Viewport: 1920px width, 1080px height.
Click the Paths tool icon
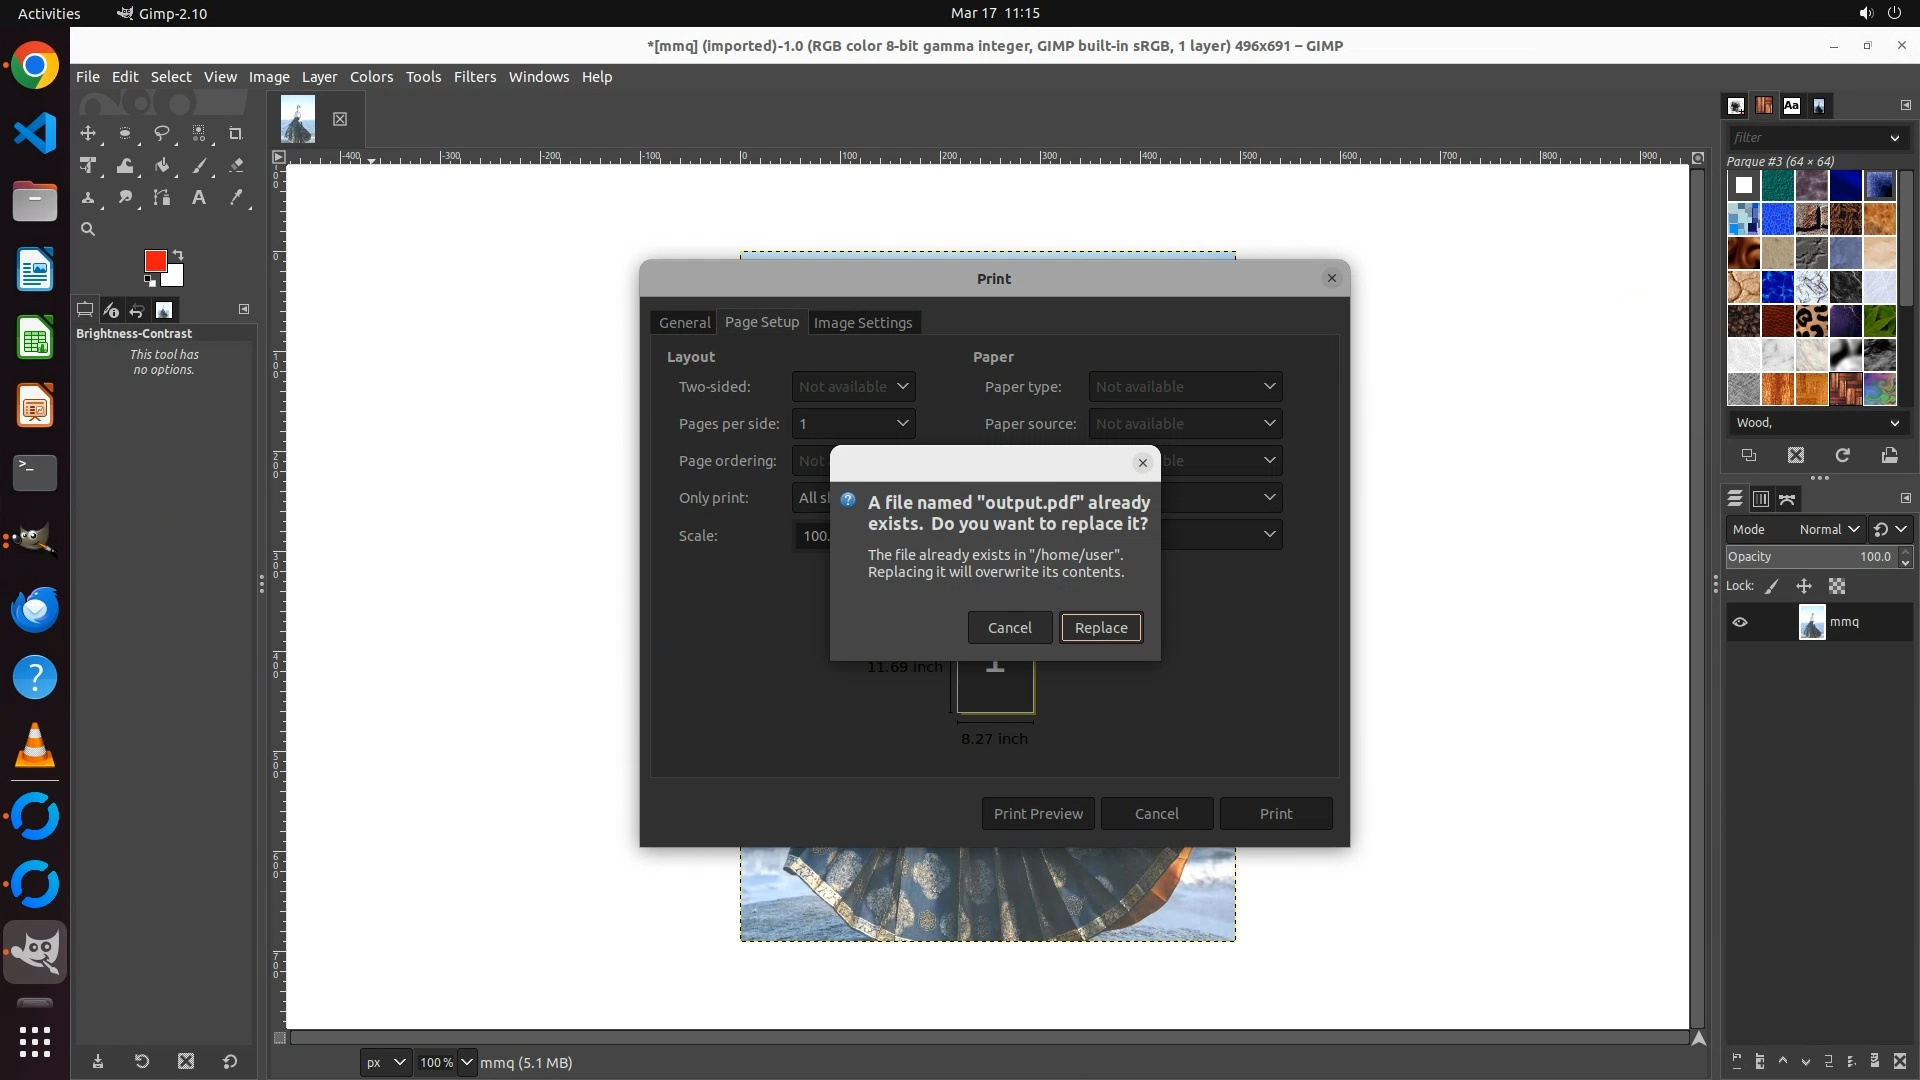(161, 198)
